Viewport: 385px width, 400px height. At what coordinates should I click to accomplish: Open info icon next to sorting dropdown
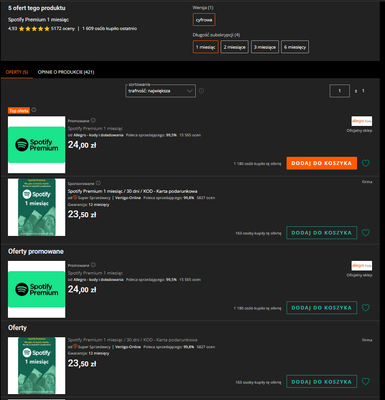point(201,91)
